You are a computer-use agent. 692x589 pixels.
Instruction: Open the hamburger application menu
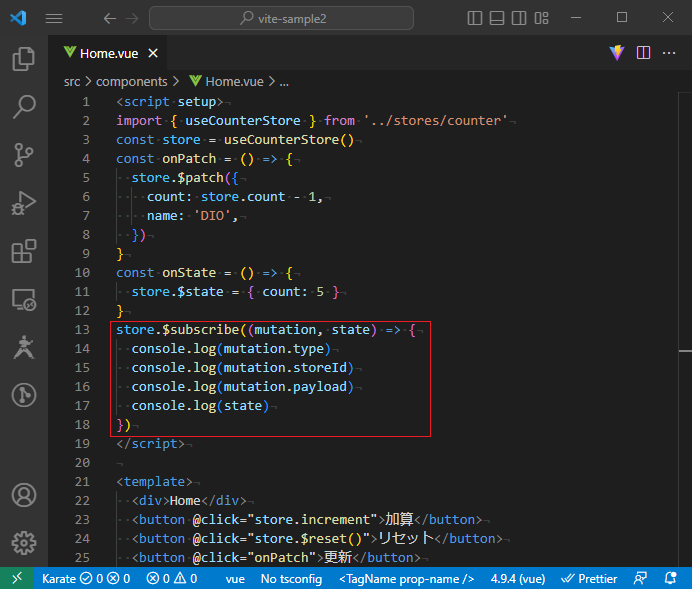pos(54,19)
